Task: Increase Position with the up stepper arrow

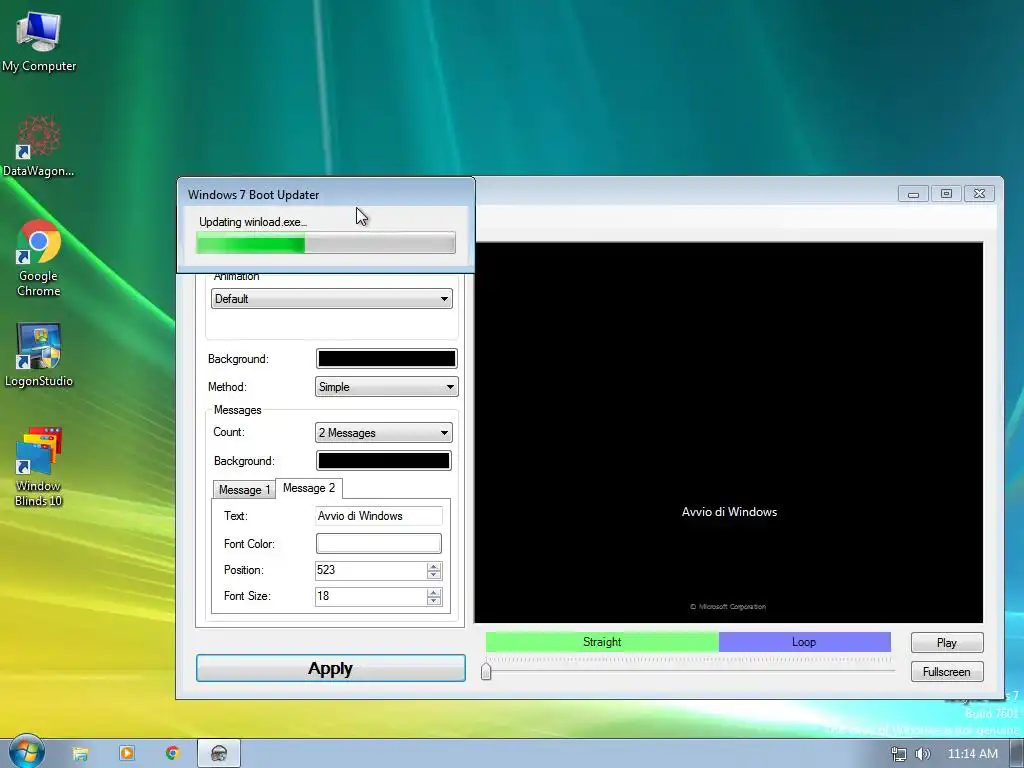Action: click(x=434, y=566)
